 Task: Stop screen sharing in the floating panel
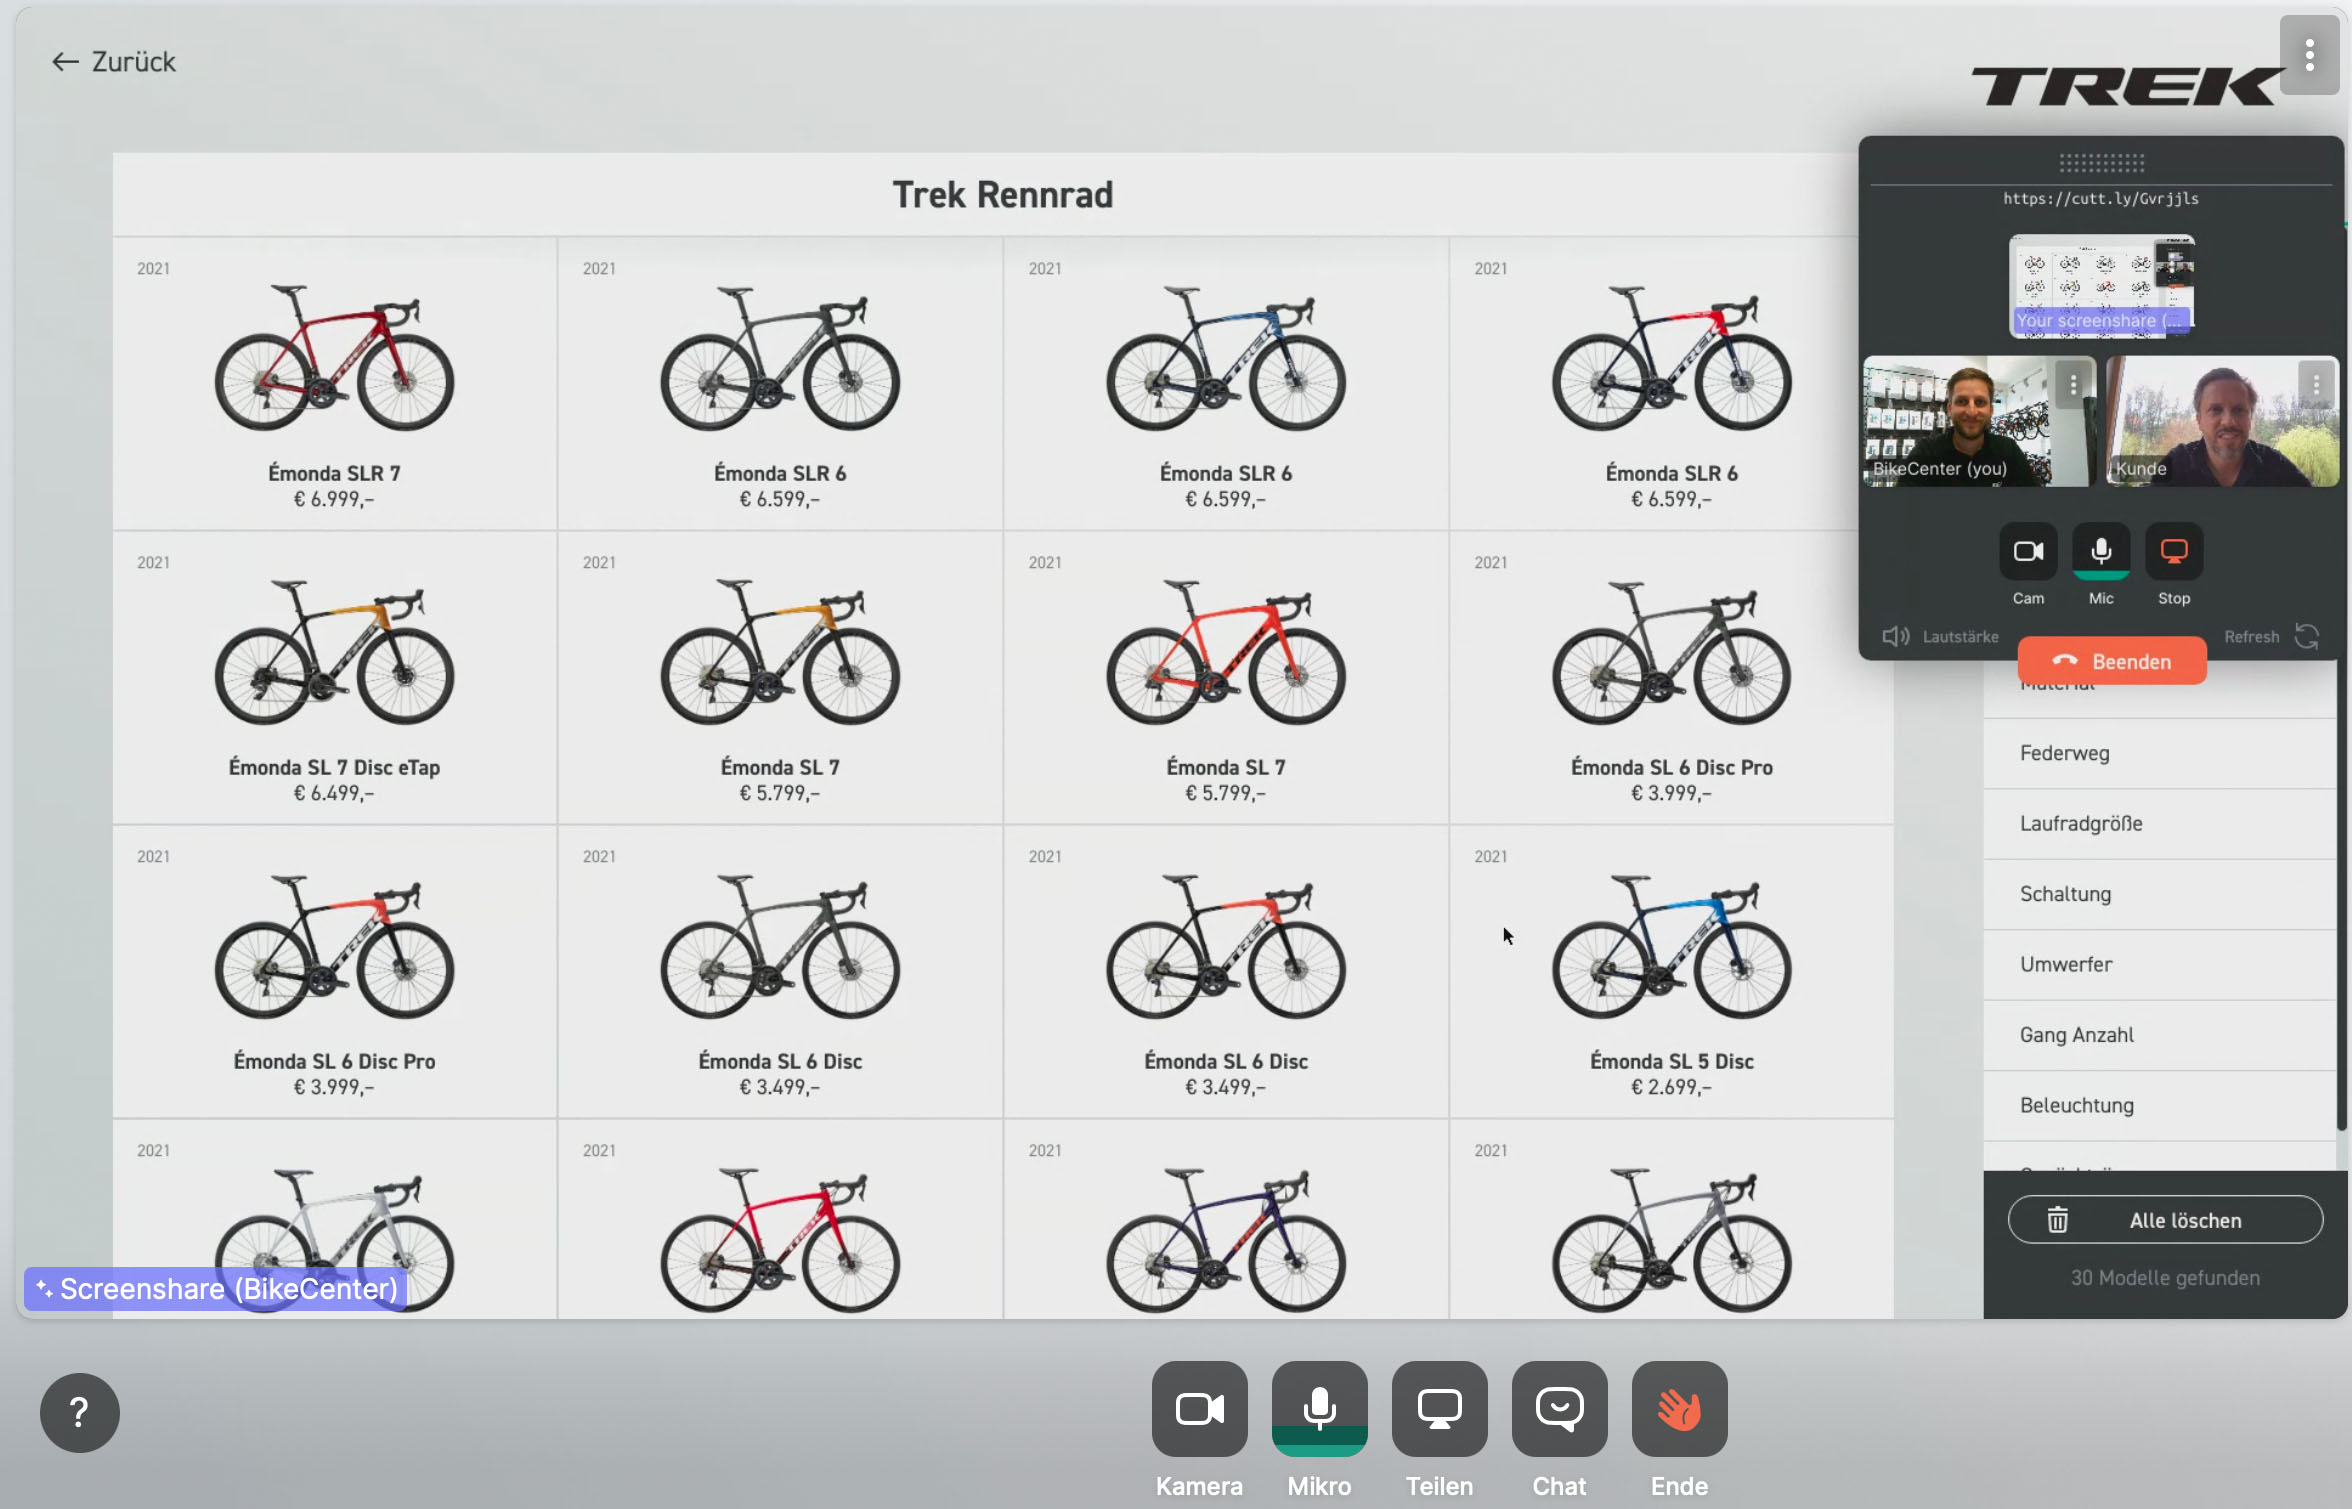click(x=2174, y=551)
